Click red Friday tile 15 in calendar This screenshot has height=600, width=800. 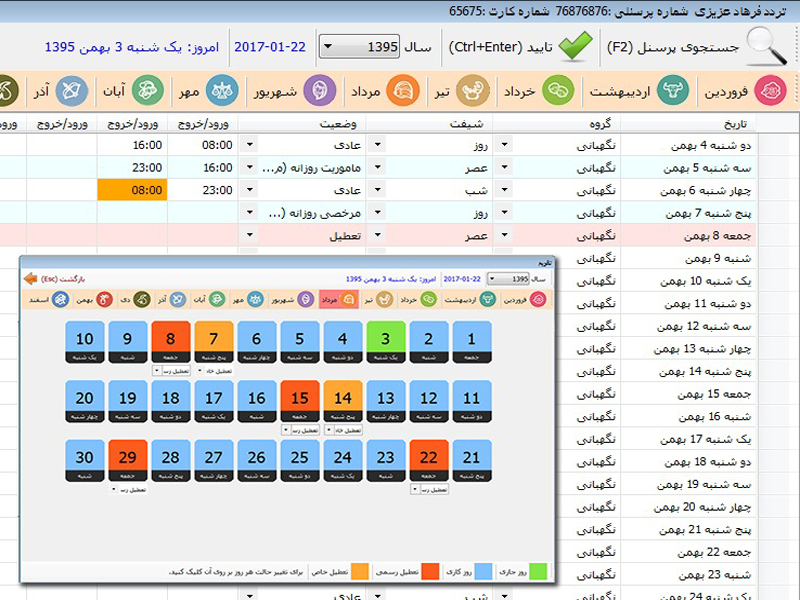point(300,401)
